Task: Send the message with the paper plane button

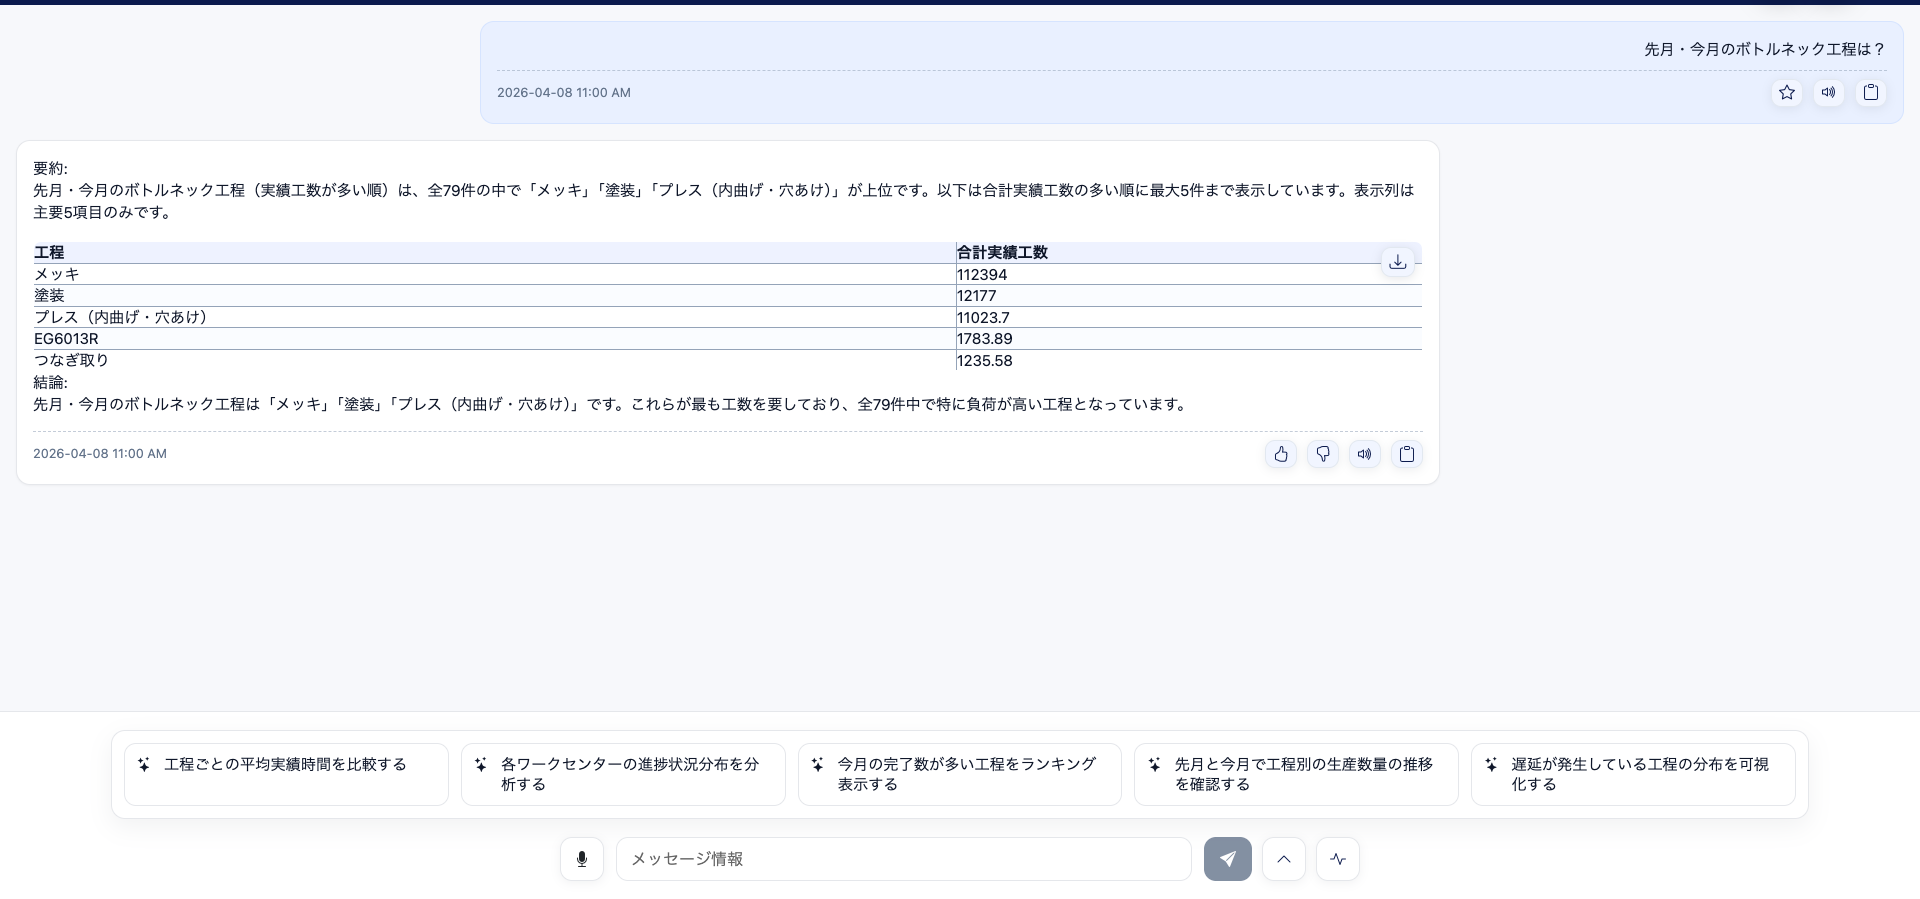Action: [1228, 859]
